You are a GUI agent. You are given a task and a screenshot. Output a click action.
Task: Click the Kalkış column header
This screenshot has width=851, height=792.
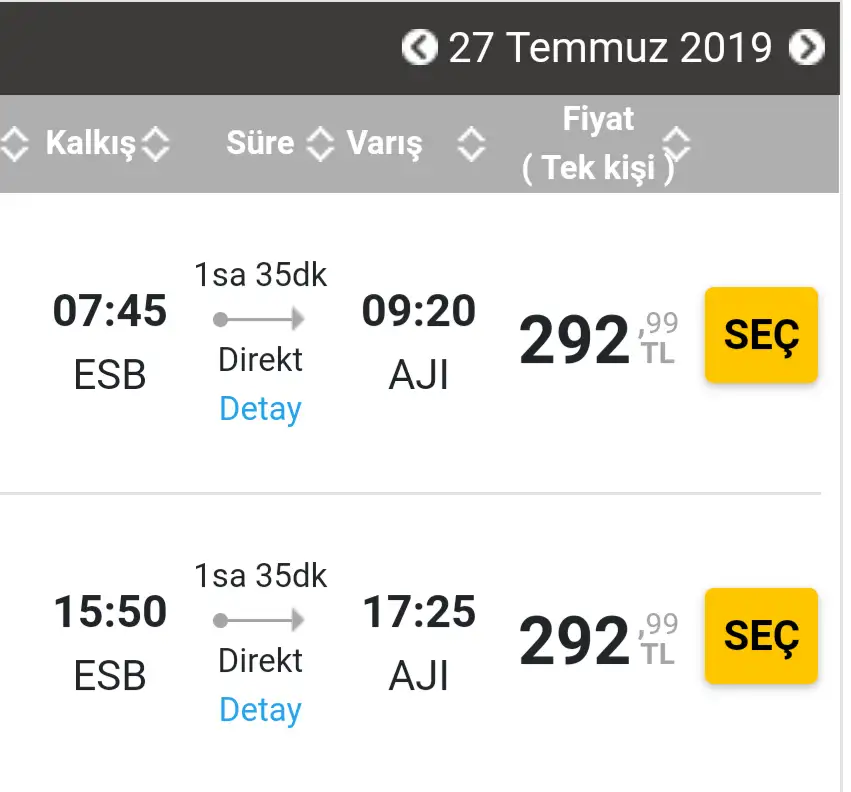[90, 143]
